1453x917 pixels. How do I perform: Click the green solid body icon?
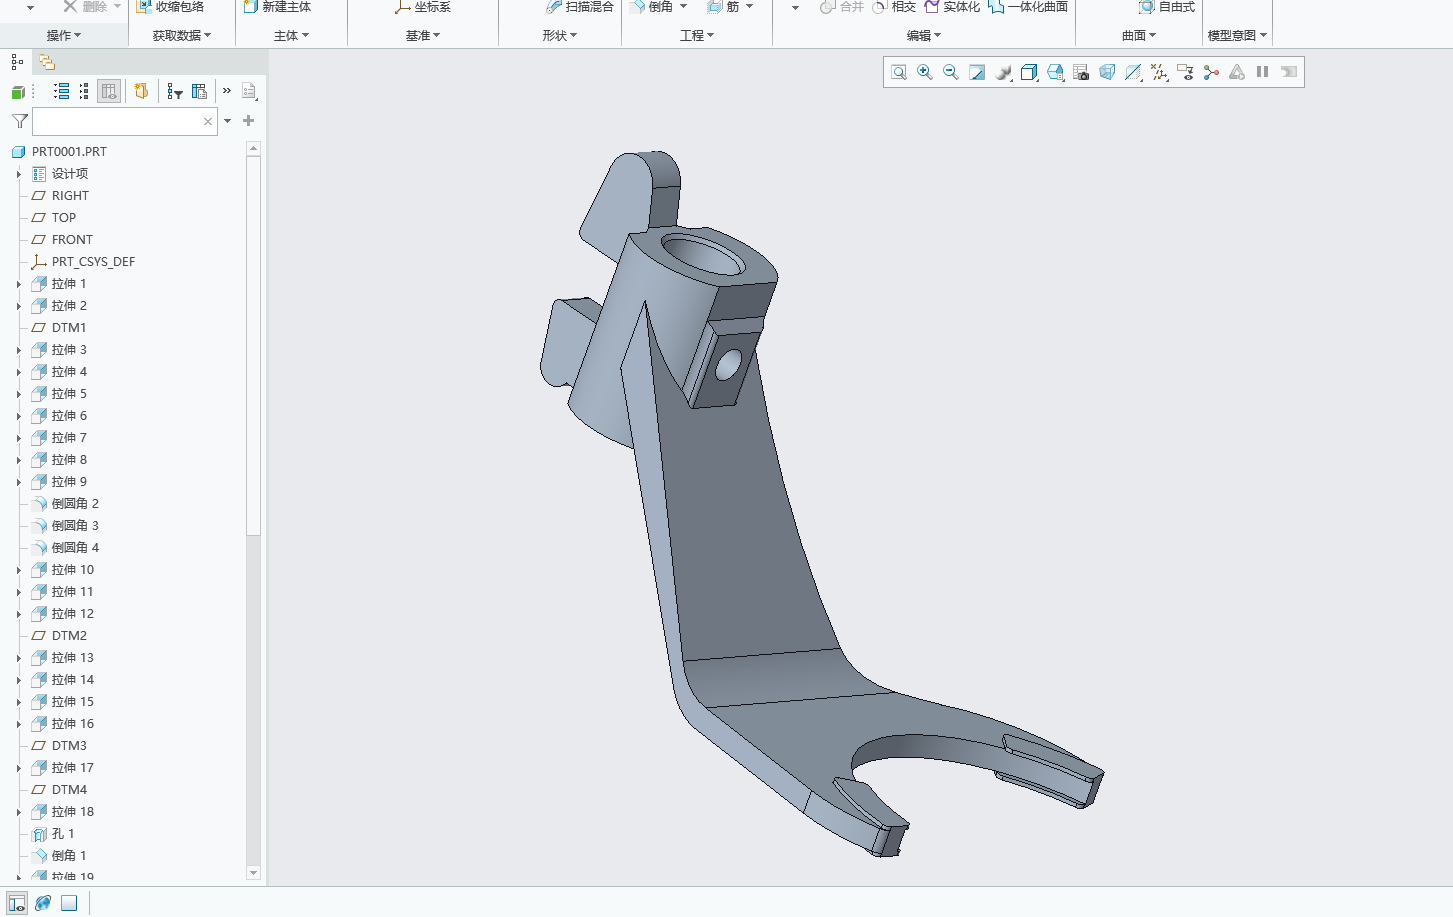tap(18, 92)
